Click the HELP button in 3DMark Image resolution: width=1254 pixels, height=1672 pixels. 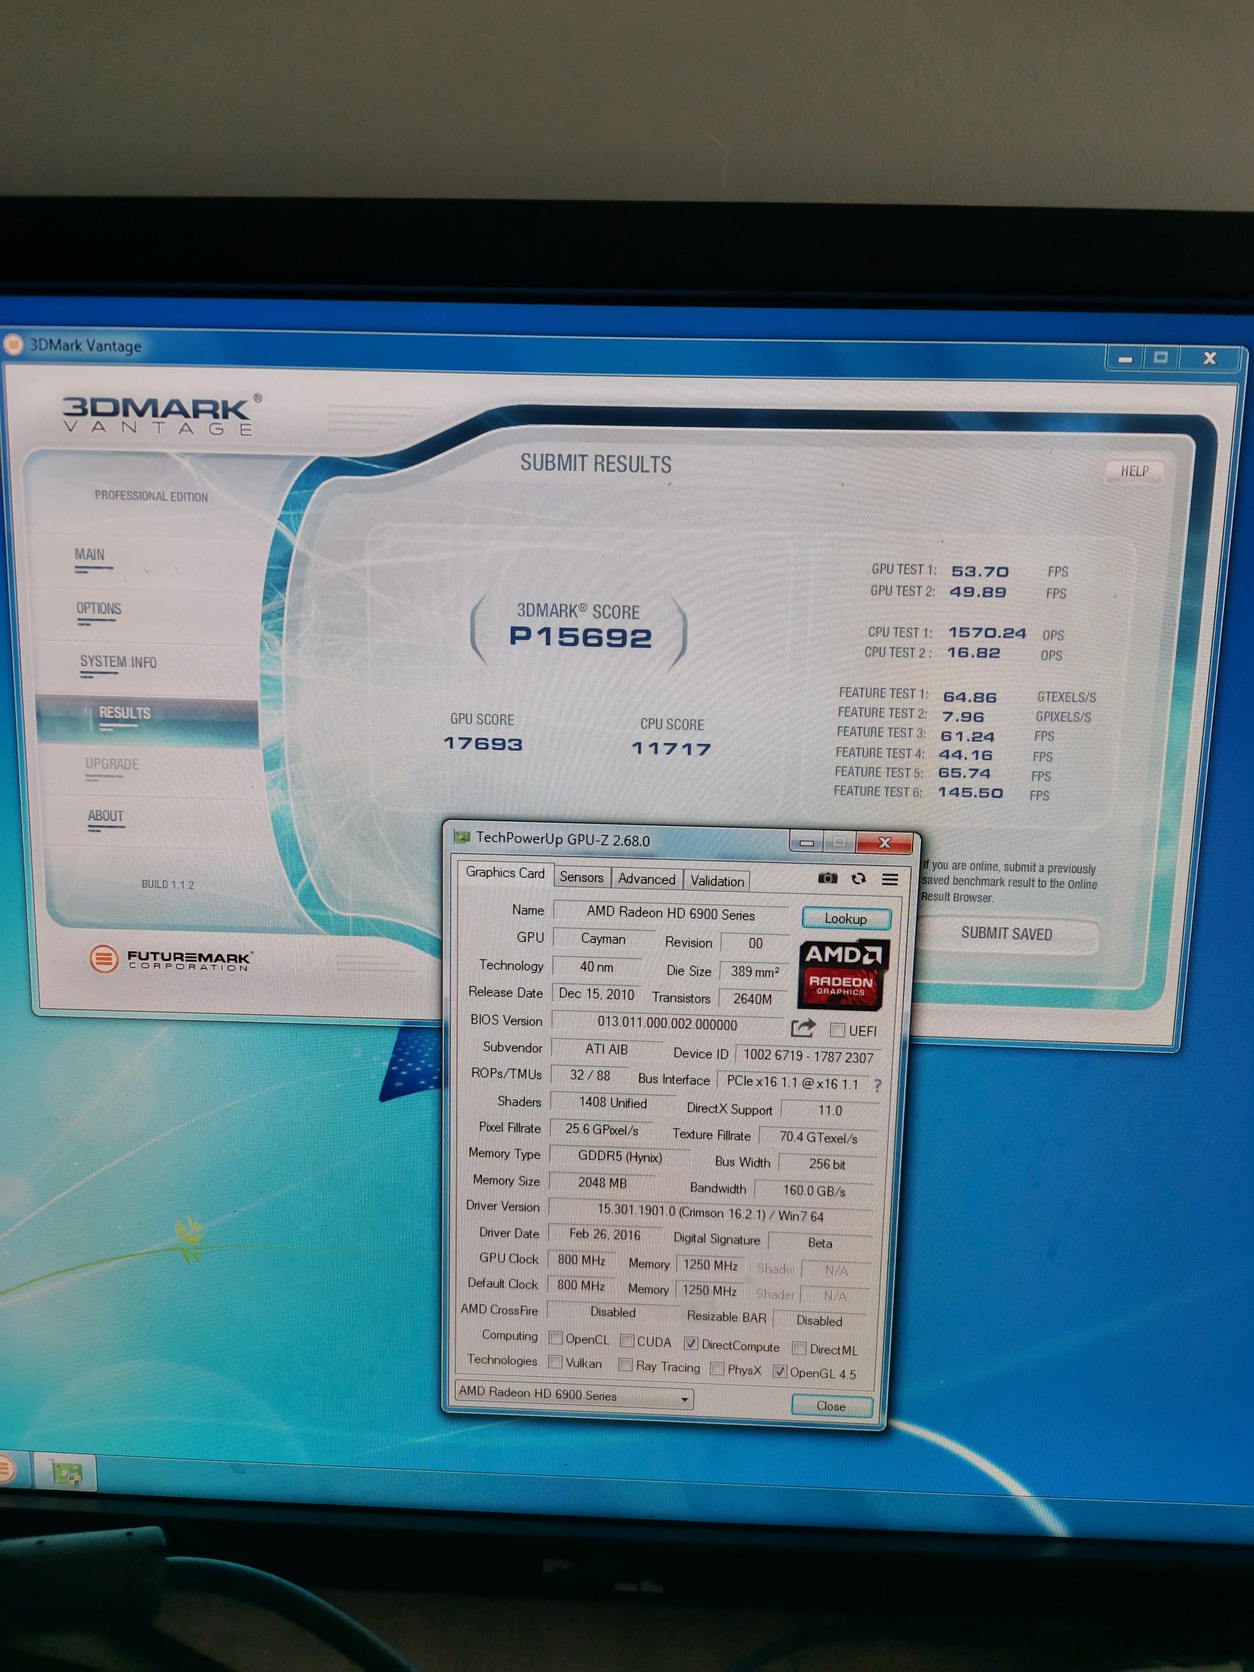click(x=1135, y=471)
